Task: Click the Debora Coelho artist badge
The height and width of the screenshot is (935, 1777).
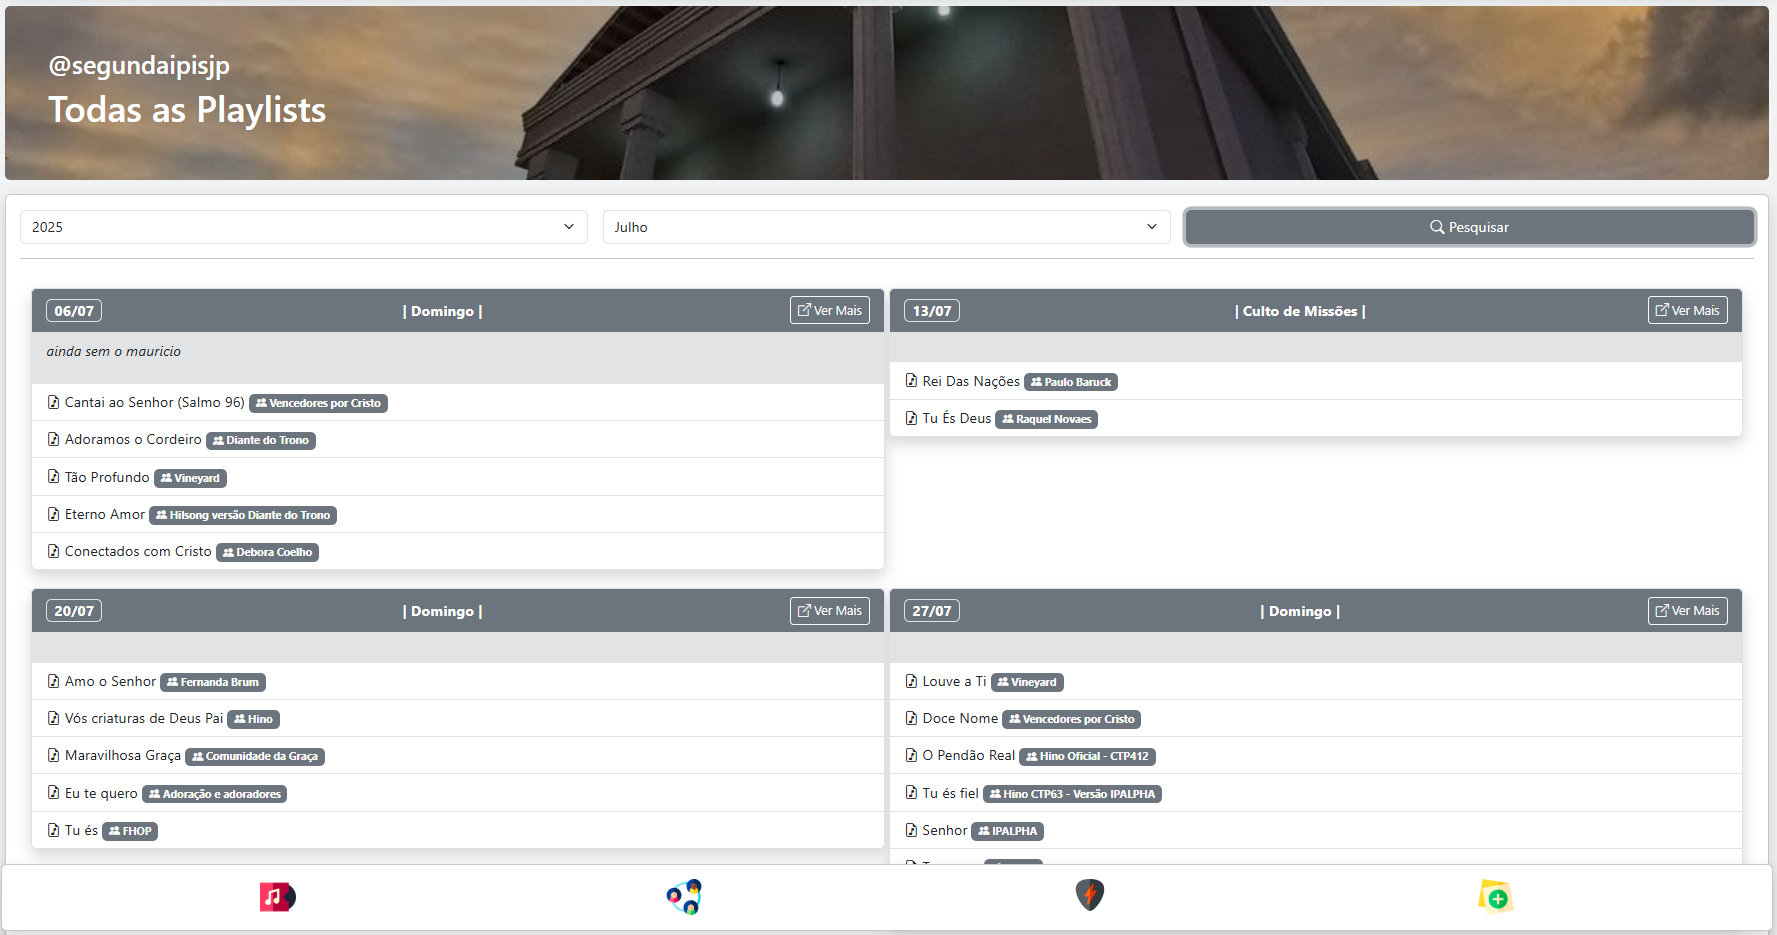Action: (x=267, y=552)
